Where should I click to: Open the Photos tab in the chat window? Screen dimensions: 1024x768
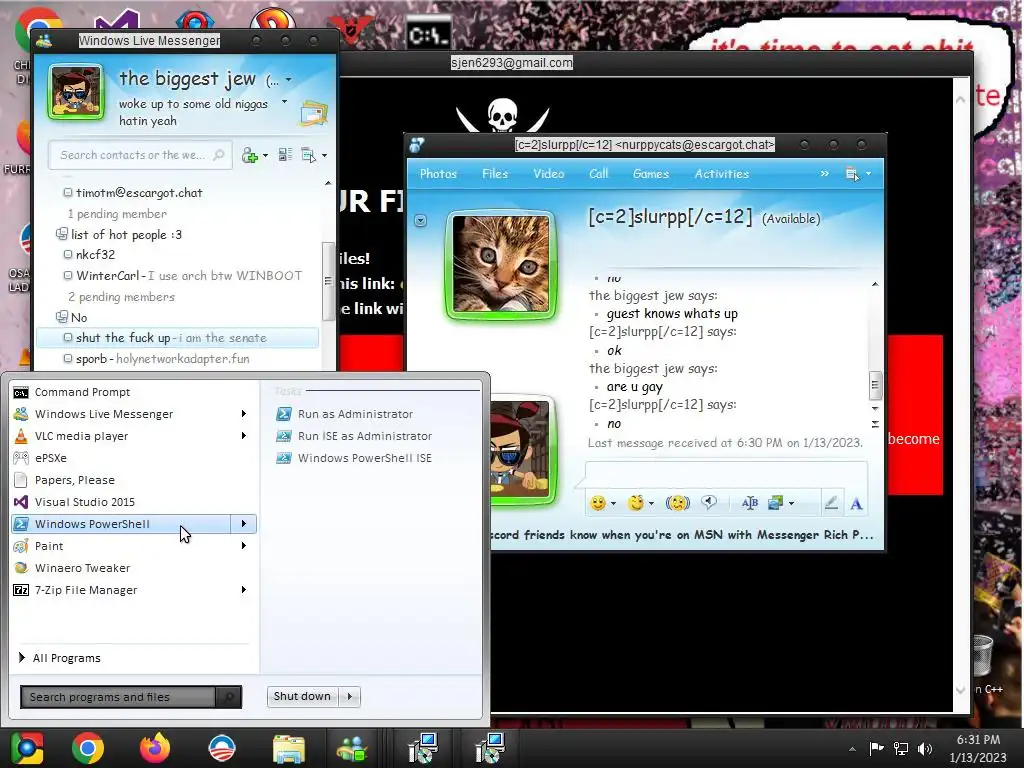pyautogui.click(x=438, y=174)
